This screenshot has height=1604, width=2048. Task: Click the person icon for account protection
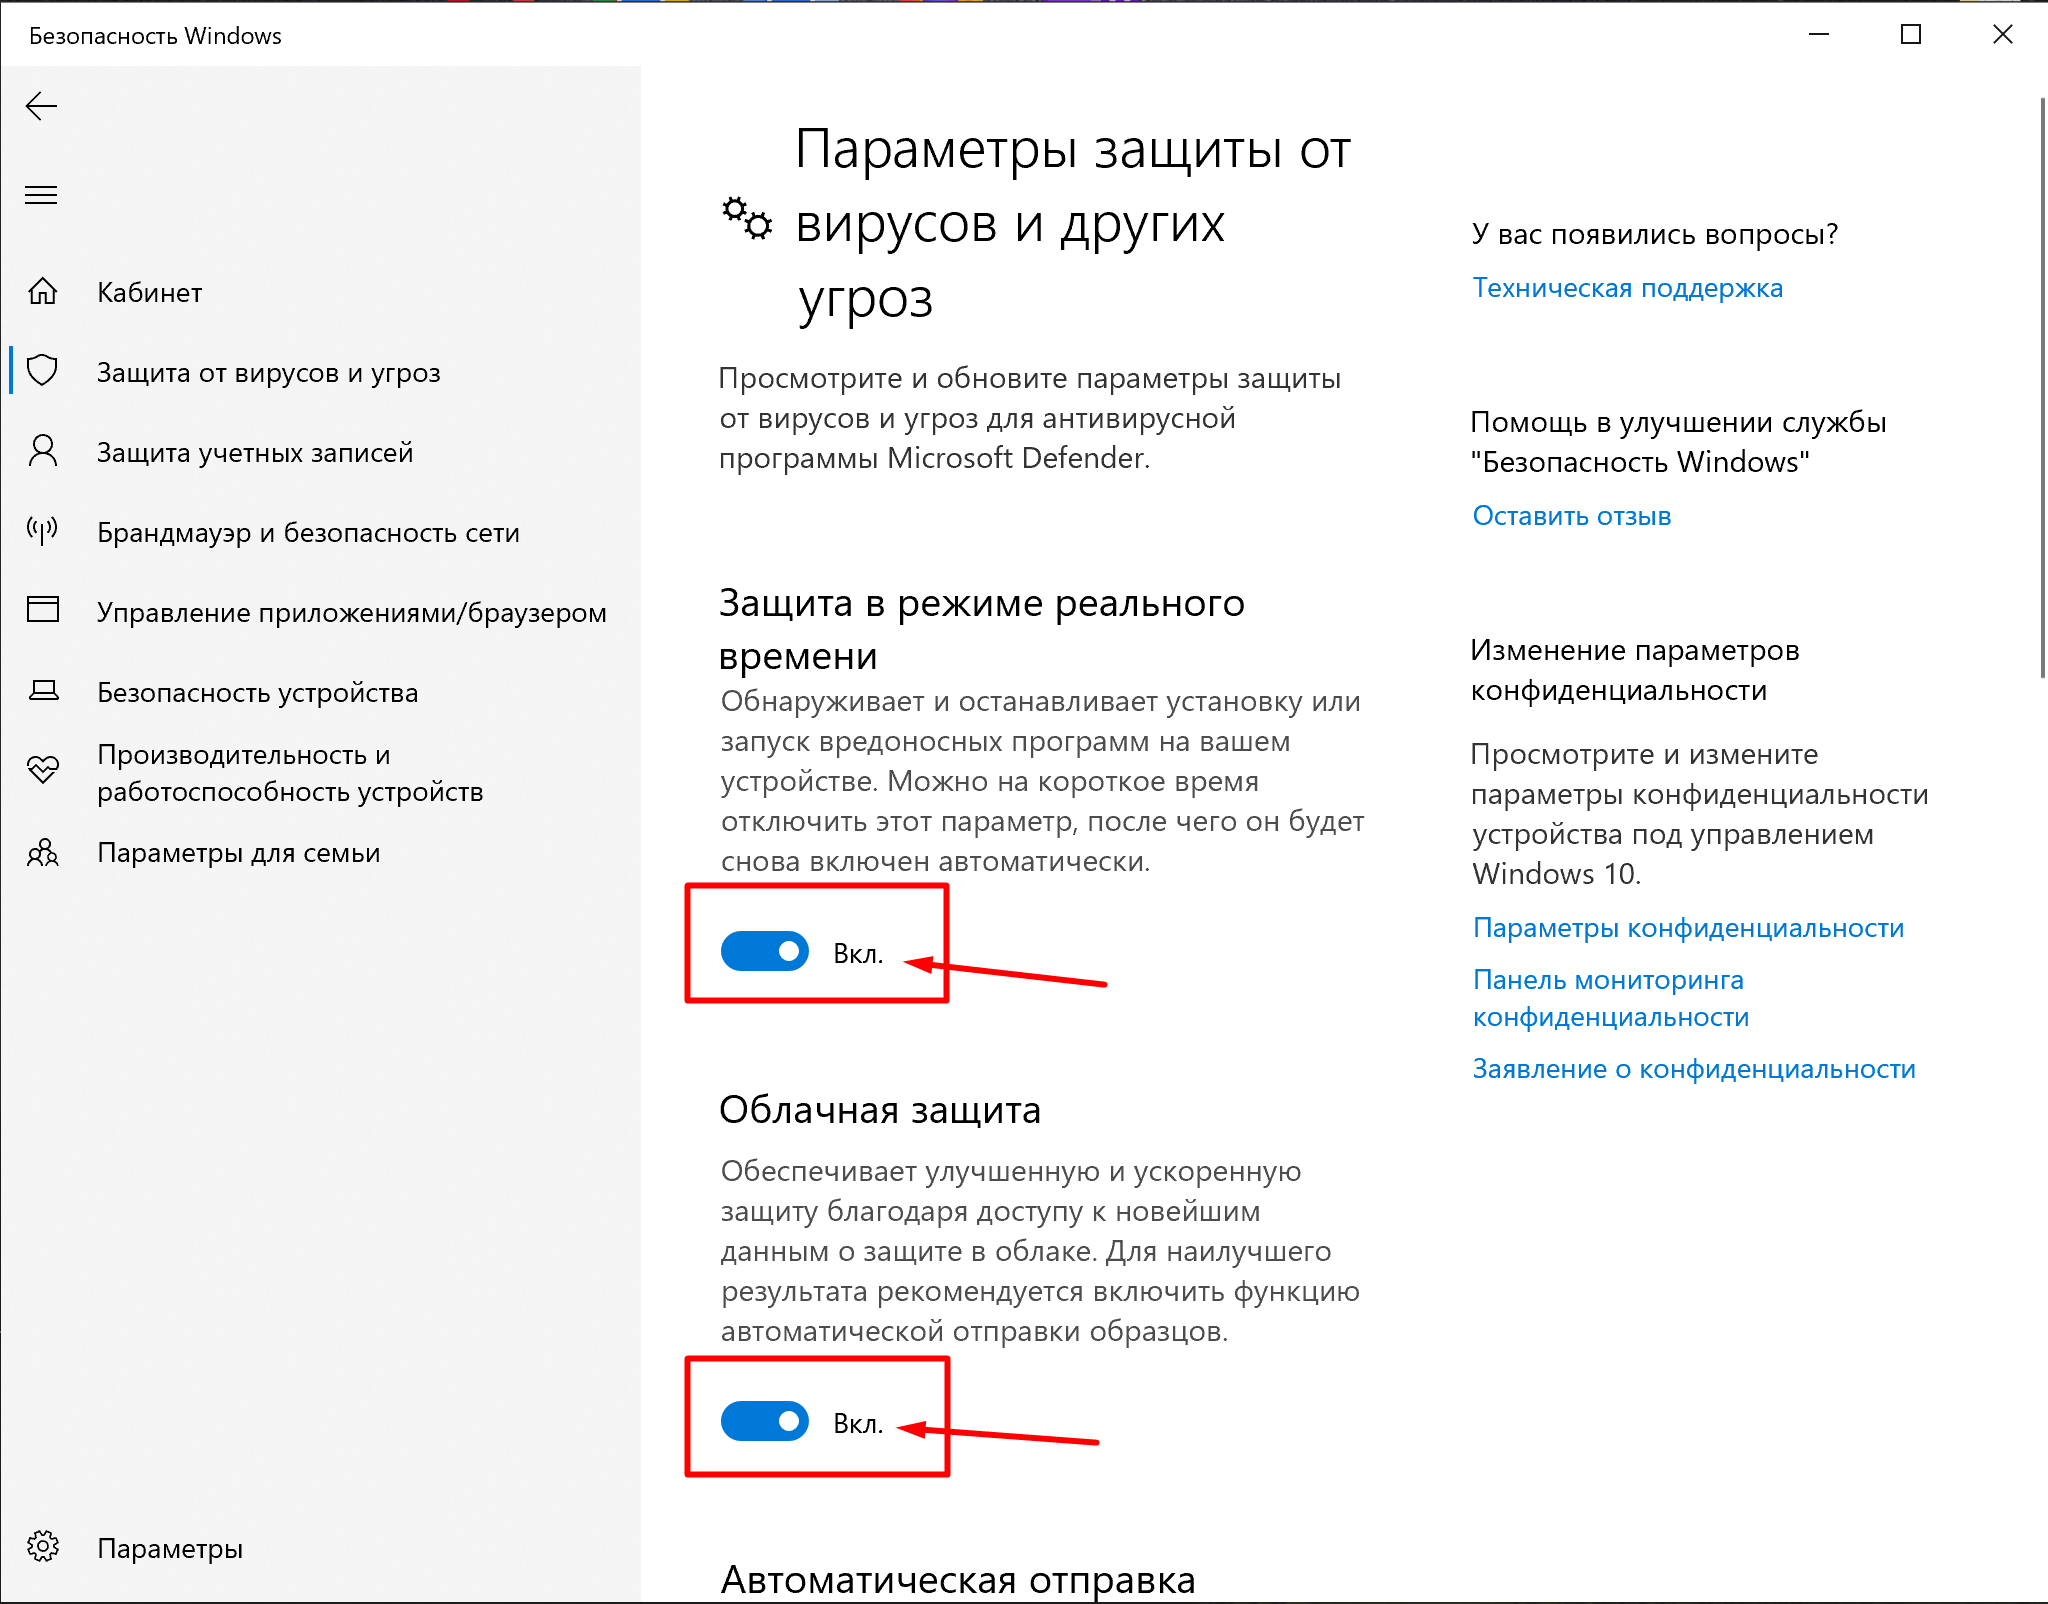[42, 451]
